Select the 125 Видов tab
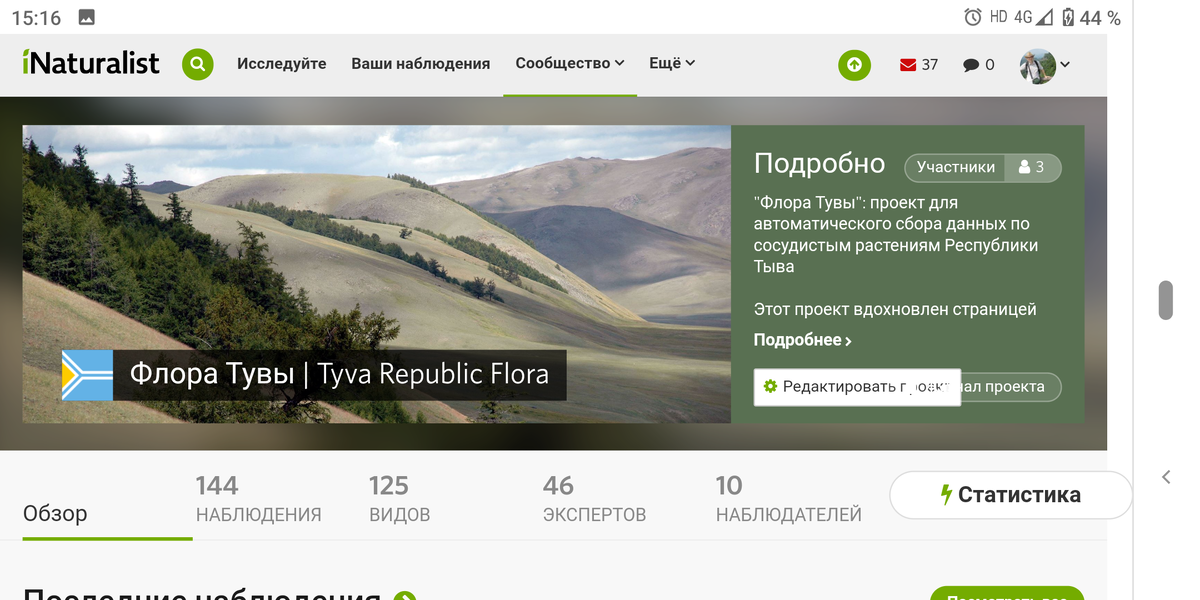The image size is (1200, 600). pyautogui.click(x=400, y=500)
